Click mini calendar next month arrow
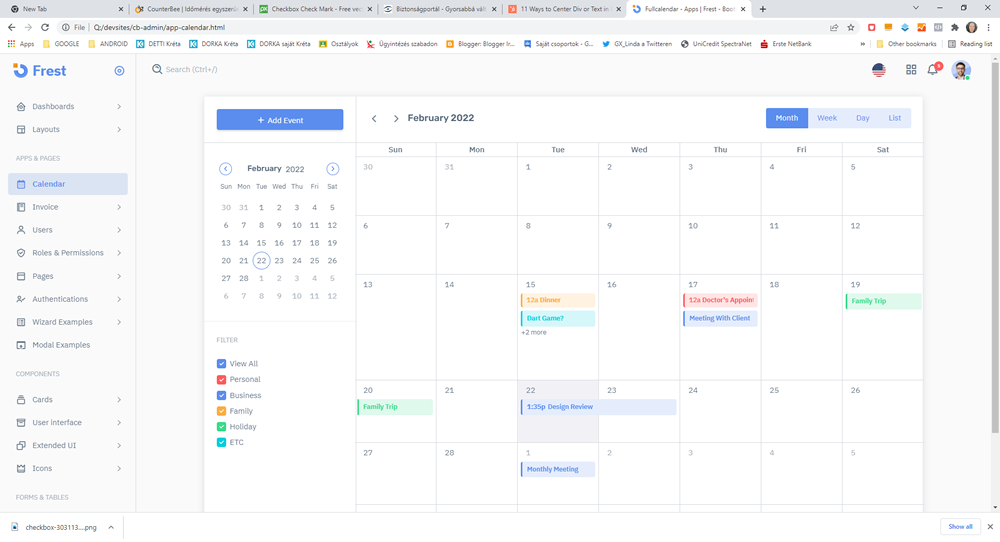This screenshot has width=1000, height=542. tap(333, 169)
